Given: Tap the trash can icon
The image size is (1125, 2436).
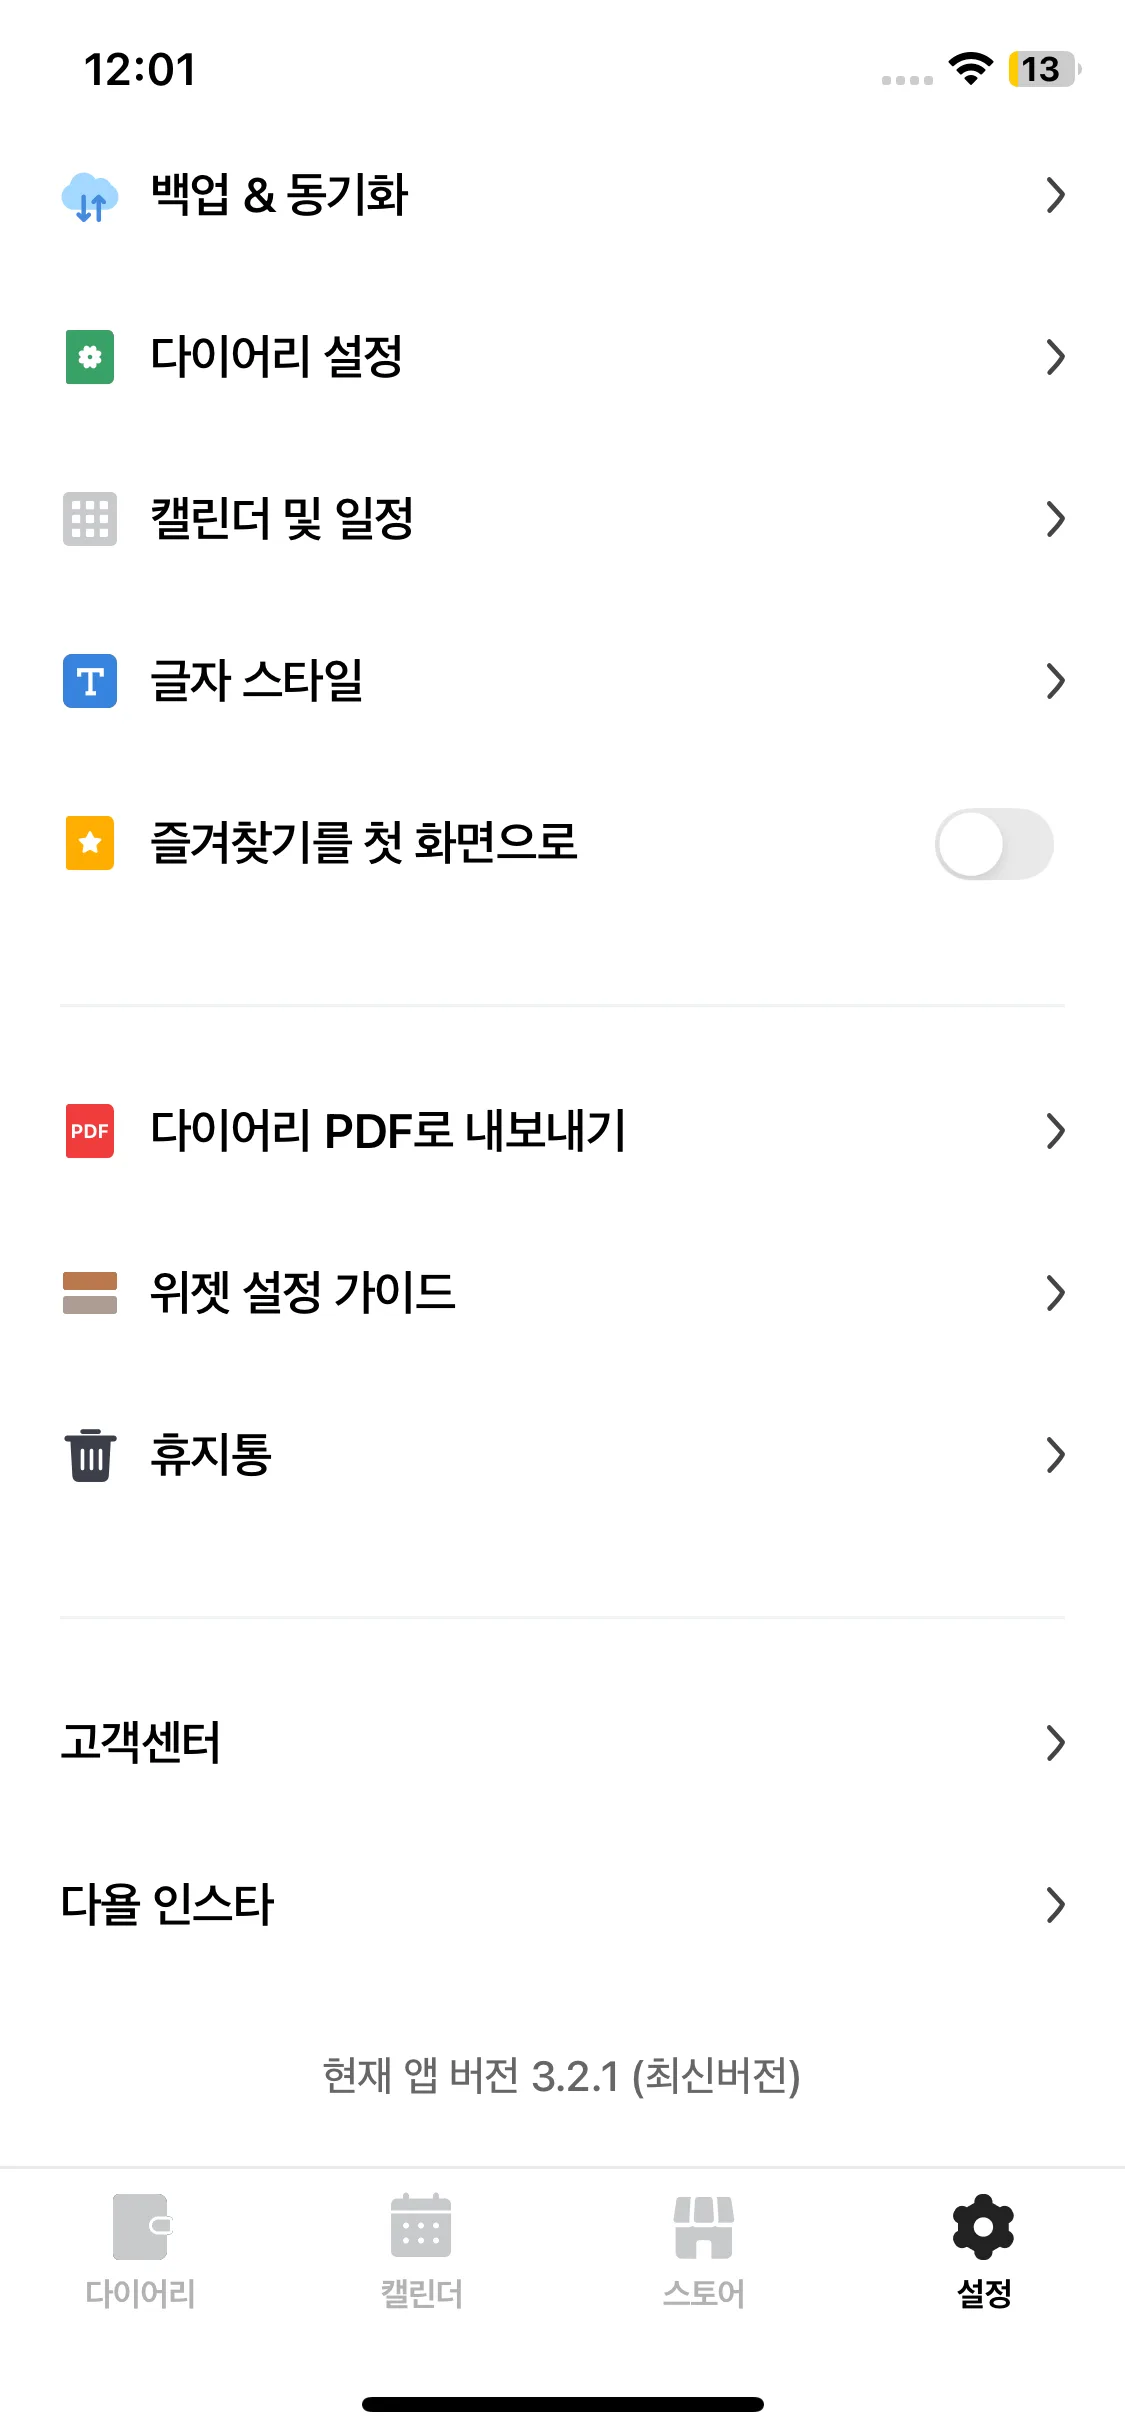Looking at the screenshot, I should (x=90, y=1455).
